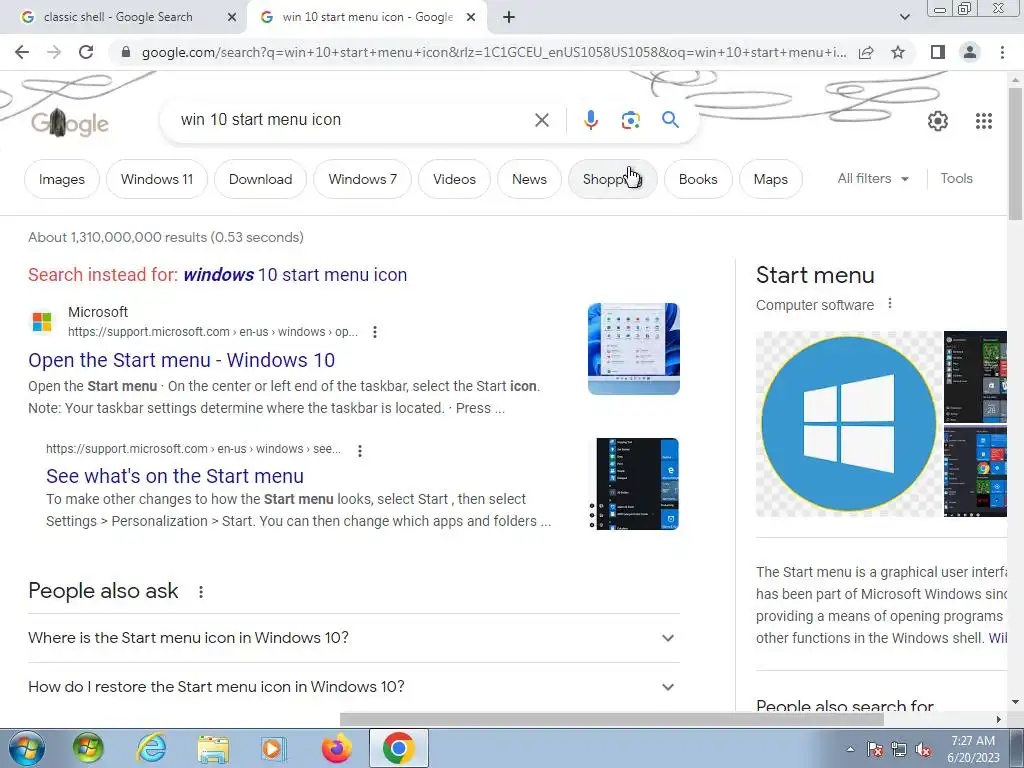Open blue Windows logo image
The image size is (1024, 768).
coord(848,424)
